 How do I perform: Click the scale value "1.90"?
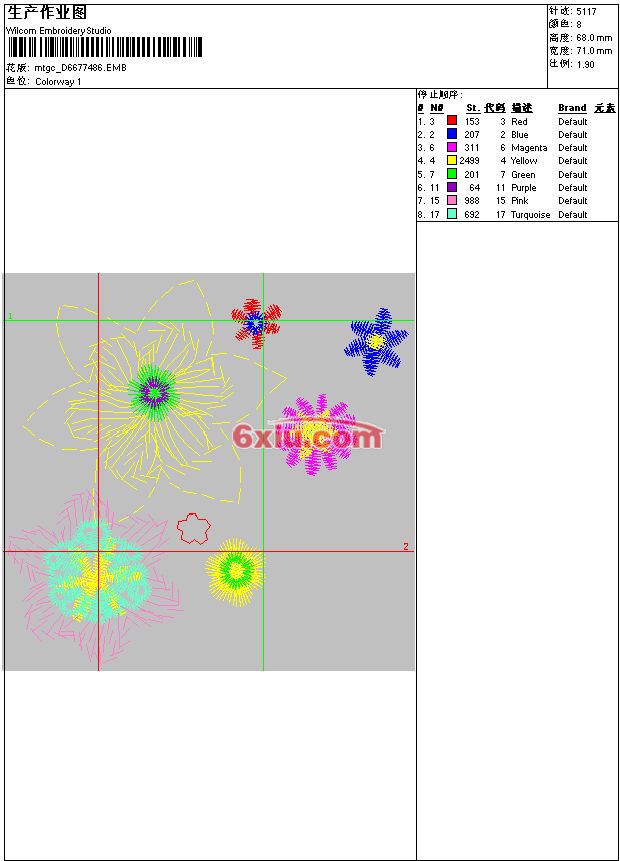coord(585,64)
